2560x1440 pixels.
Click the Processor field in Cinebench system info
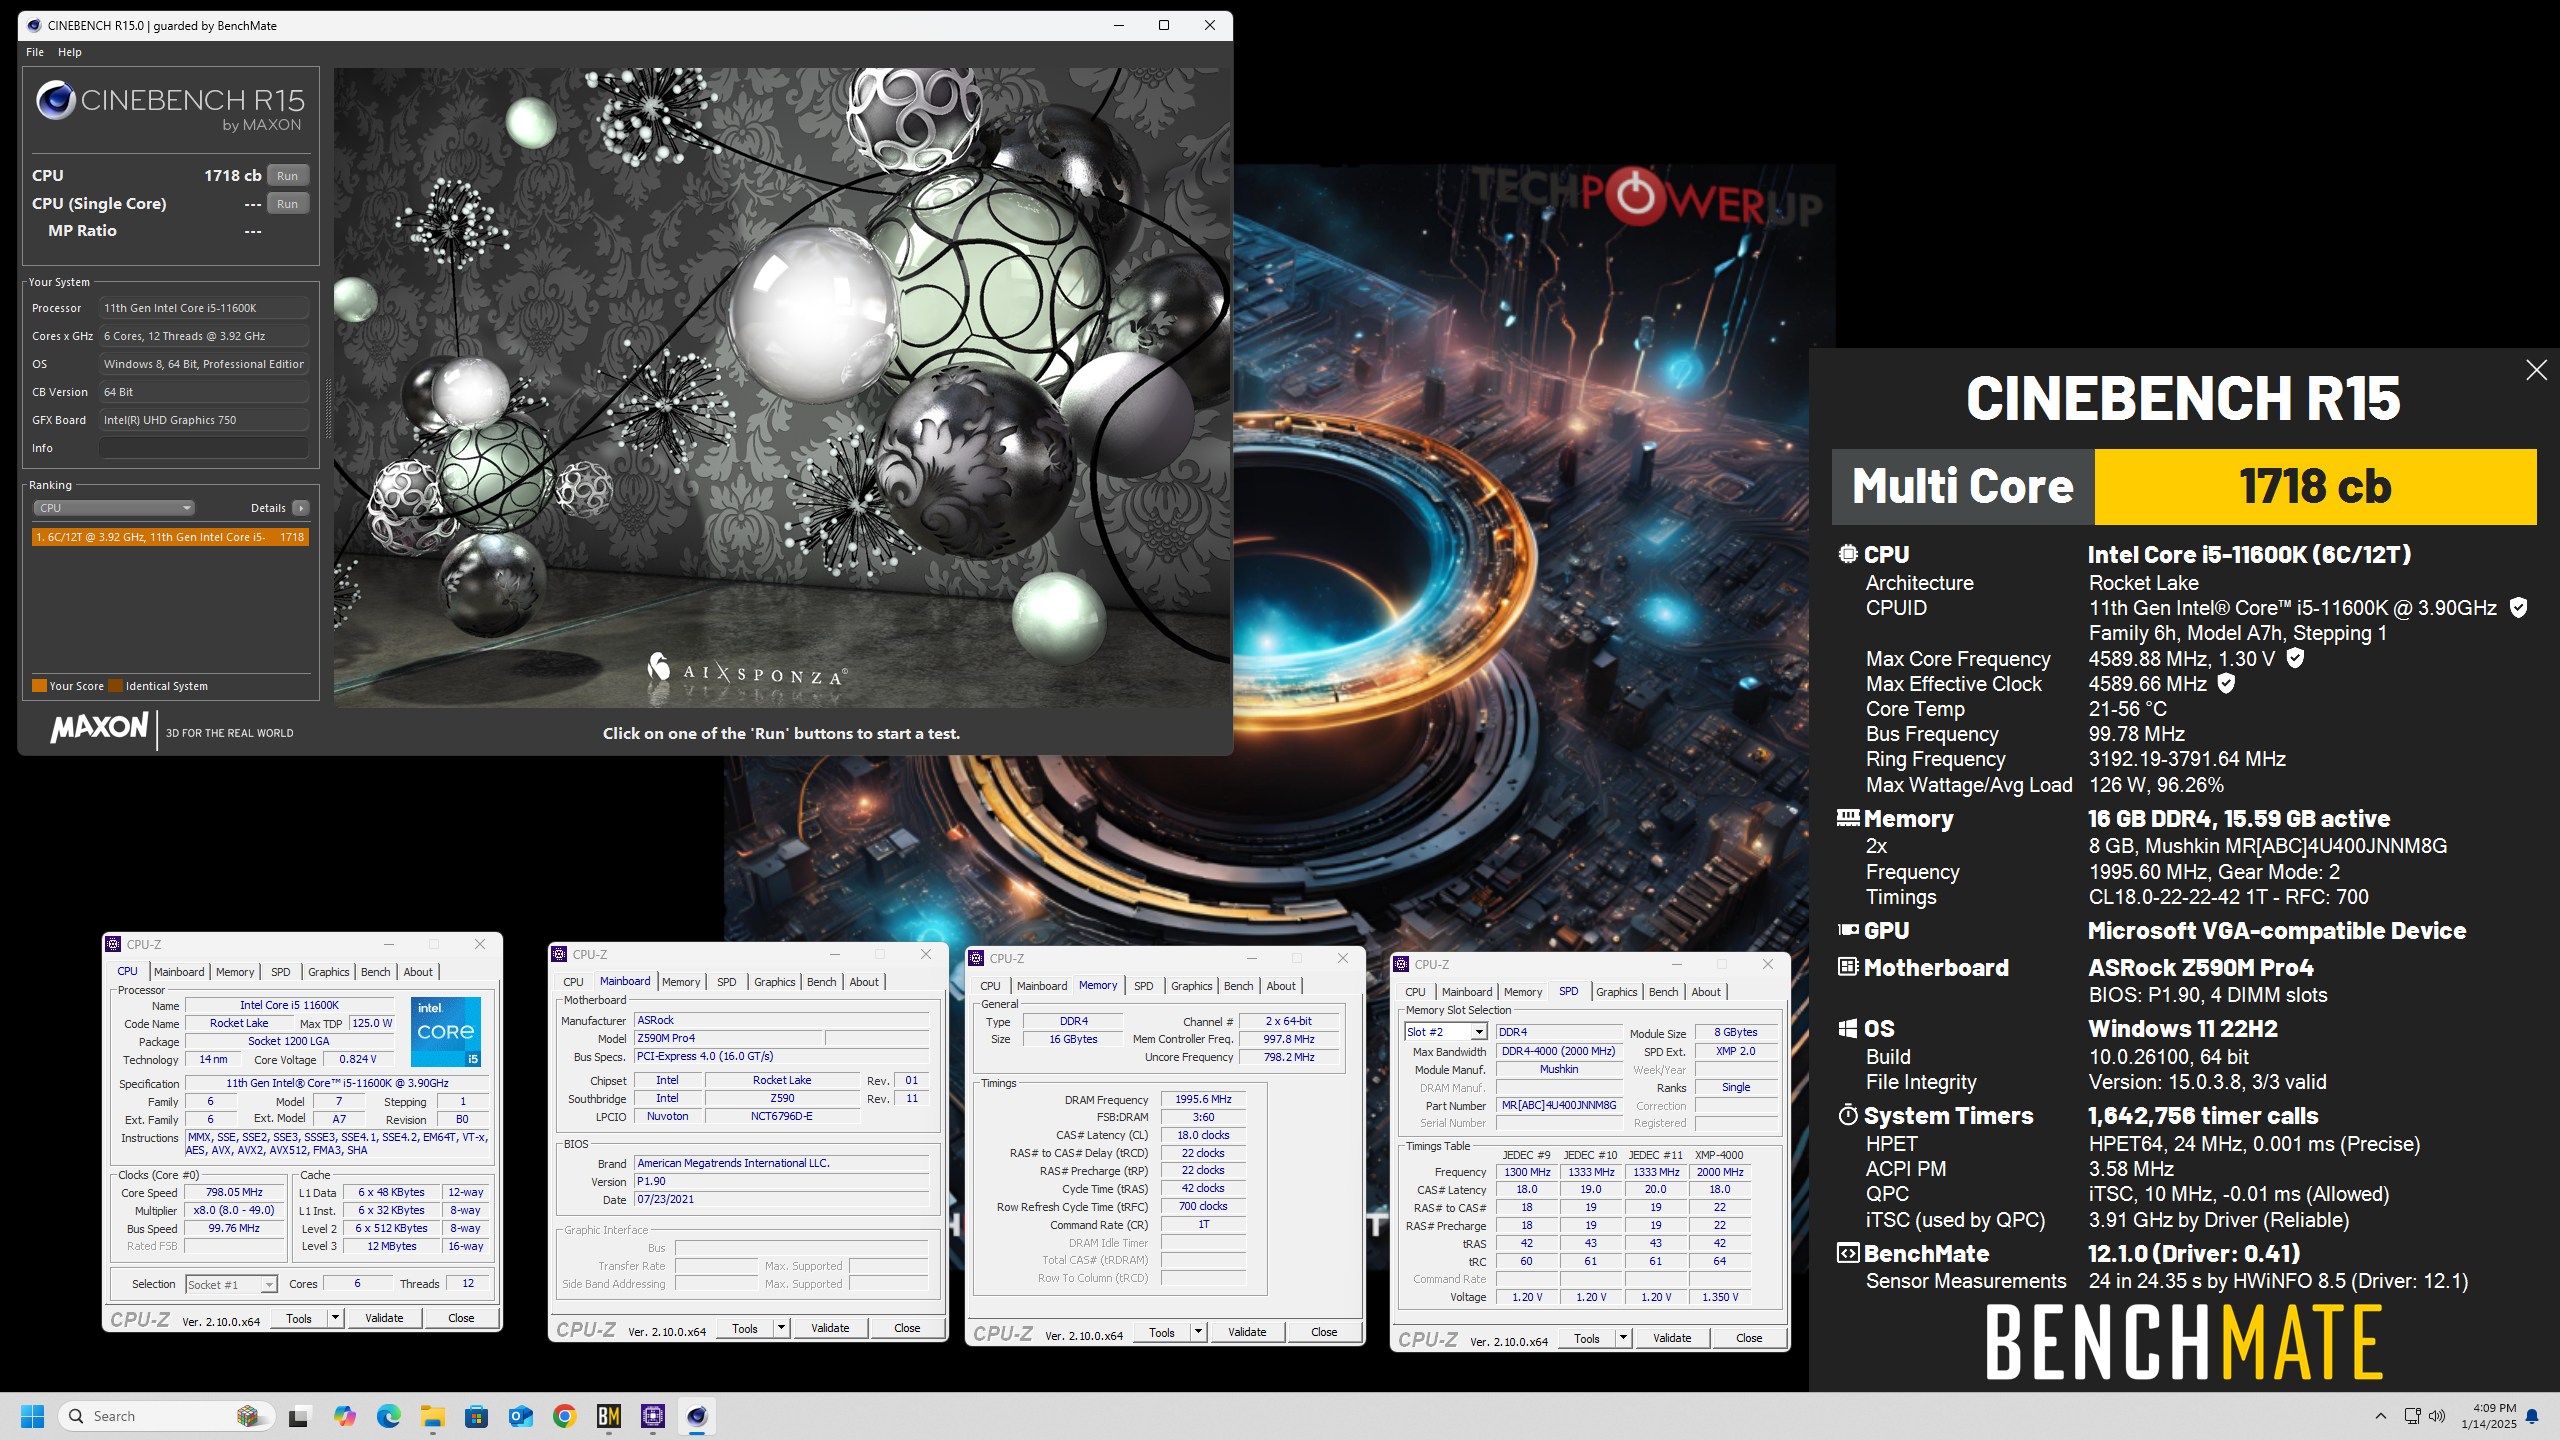tap(204, 308)
